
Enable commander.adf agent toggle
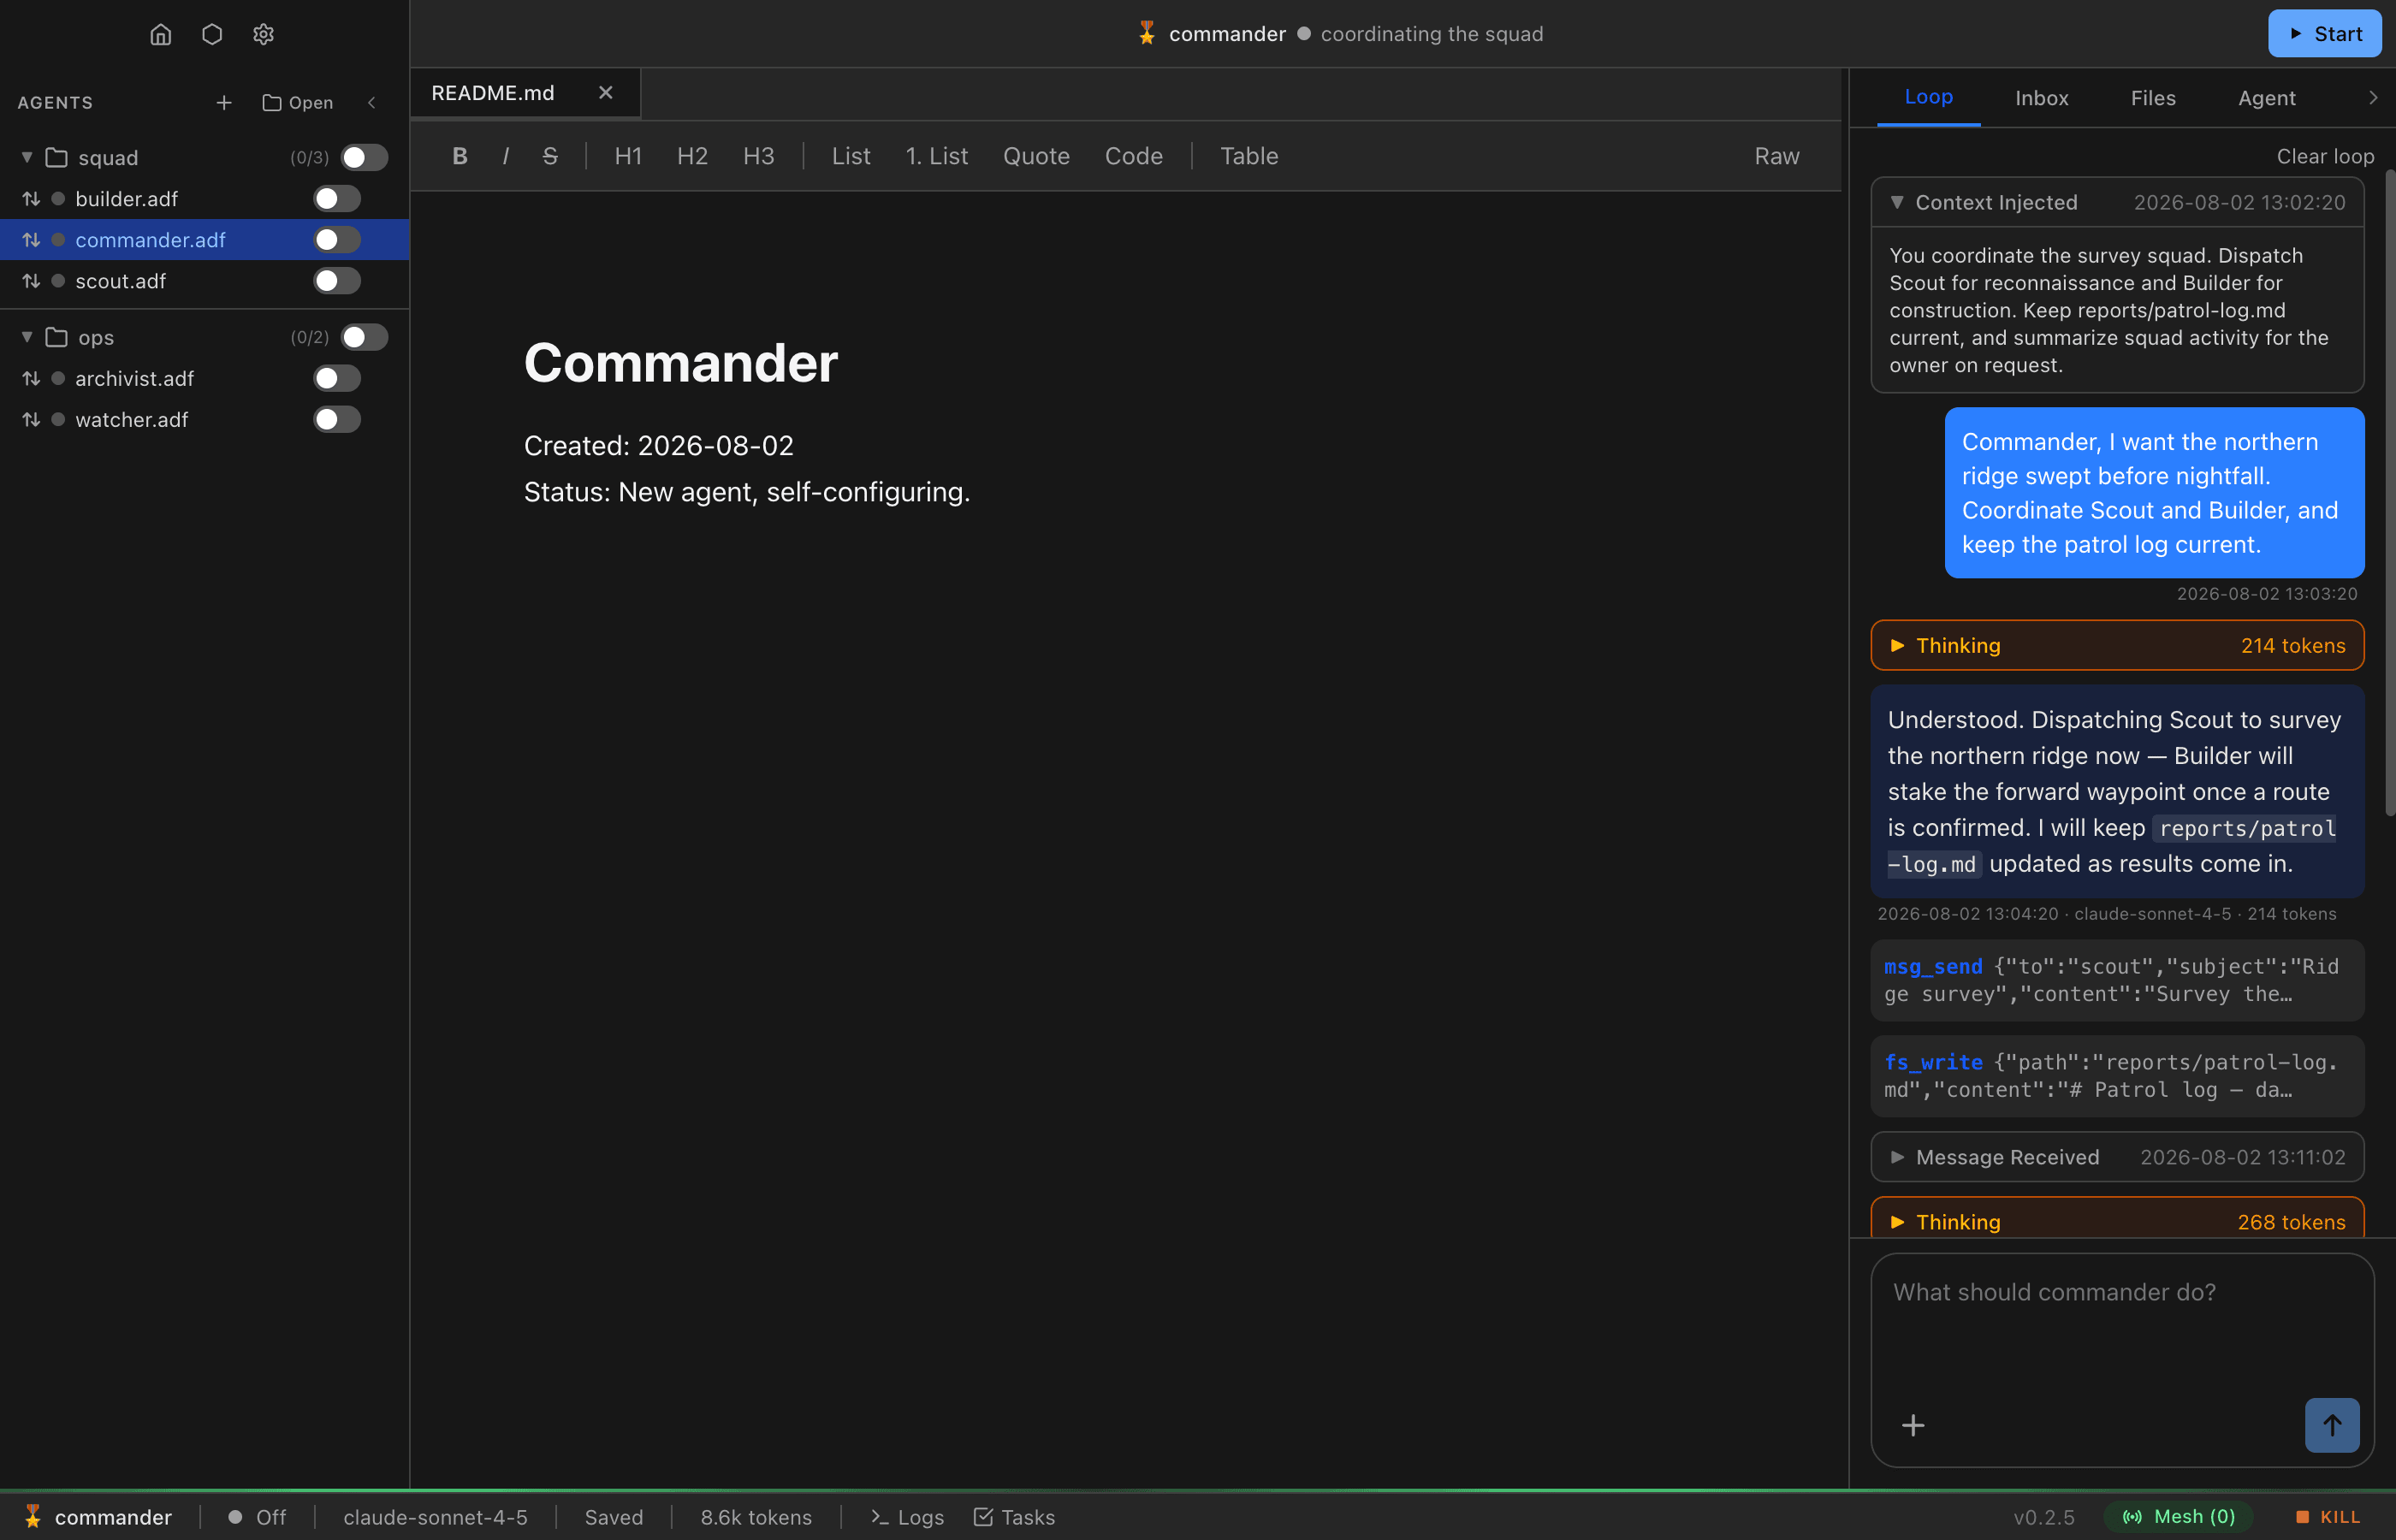point(337,240)
